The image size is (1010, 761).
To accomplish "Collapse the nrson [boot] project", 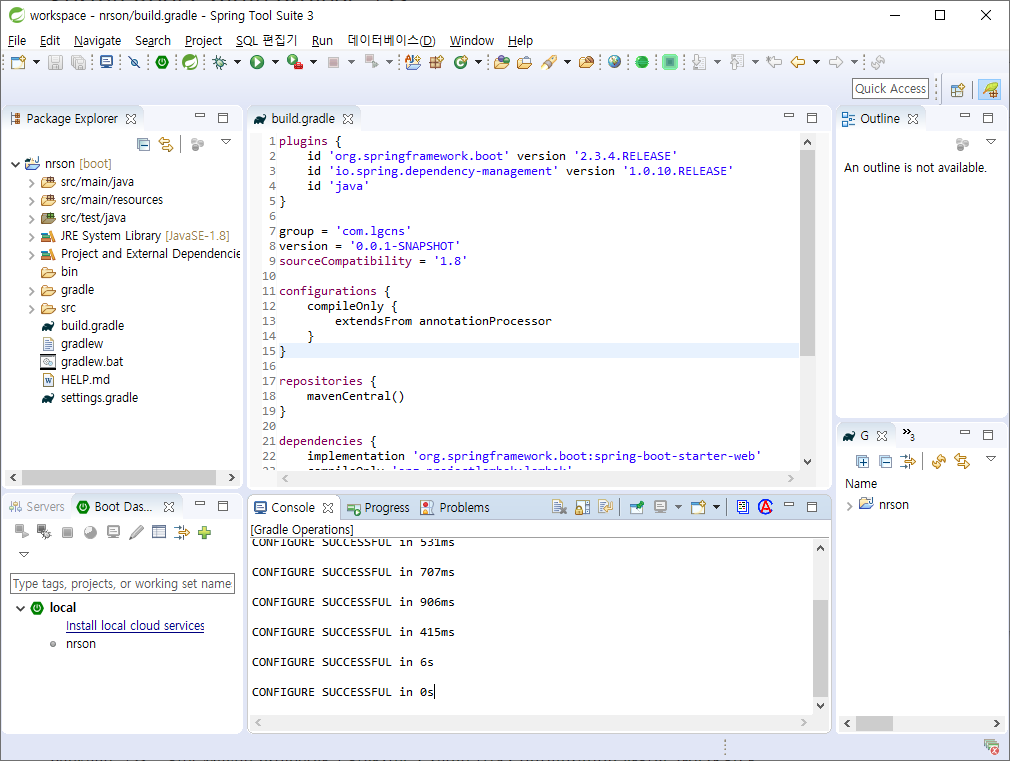I will [x=15, y=164].
